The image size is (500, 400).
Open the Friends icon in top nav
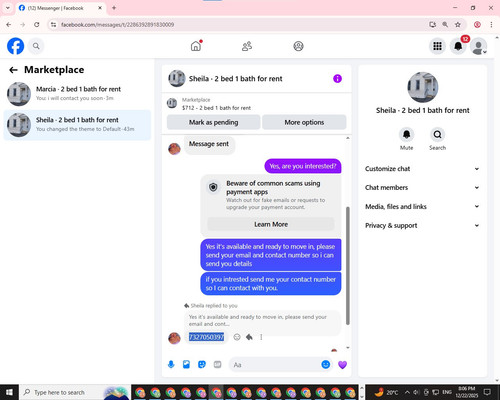pos(247,46)
